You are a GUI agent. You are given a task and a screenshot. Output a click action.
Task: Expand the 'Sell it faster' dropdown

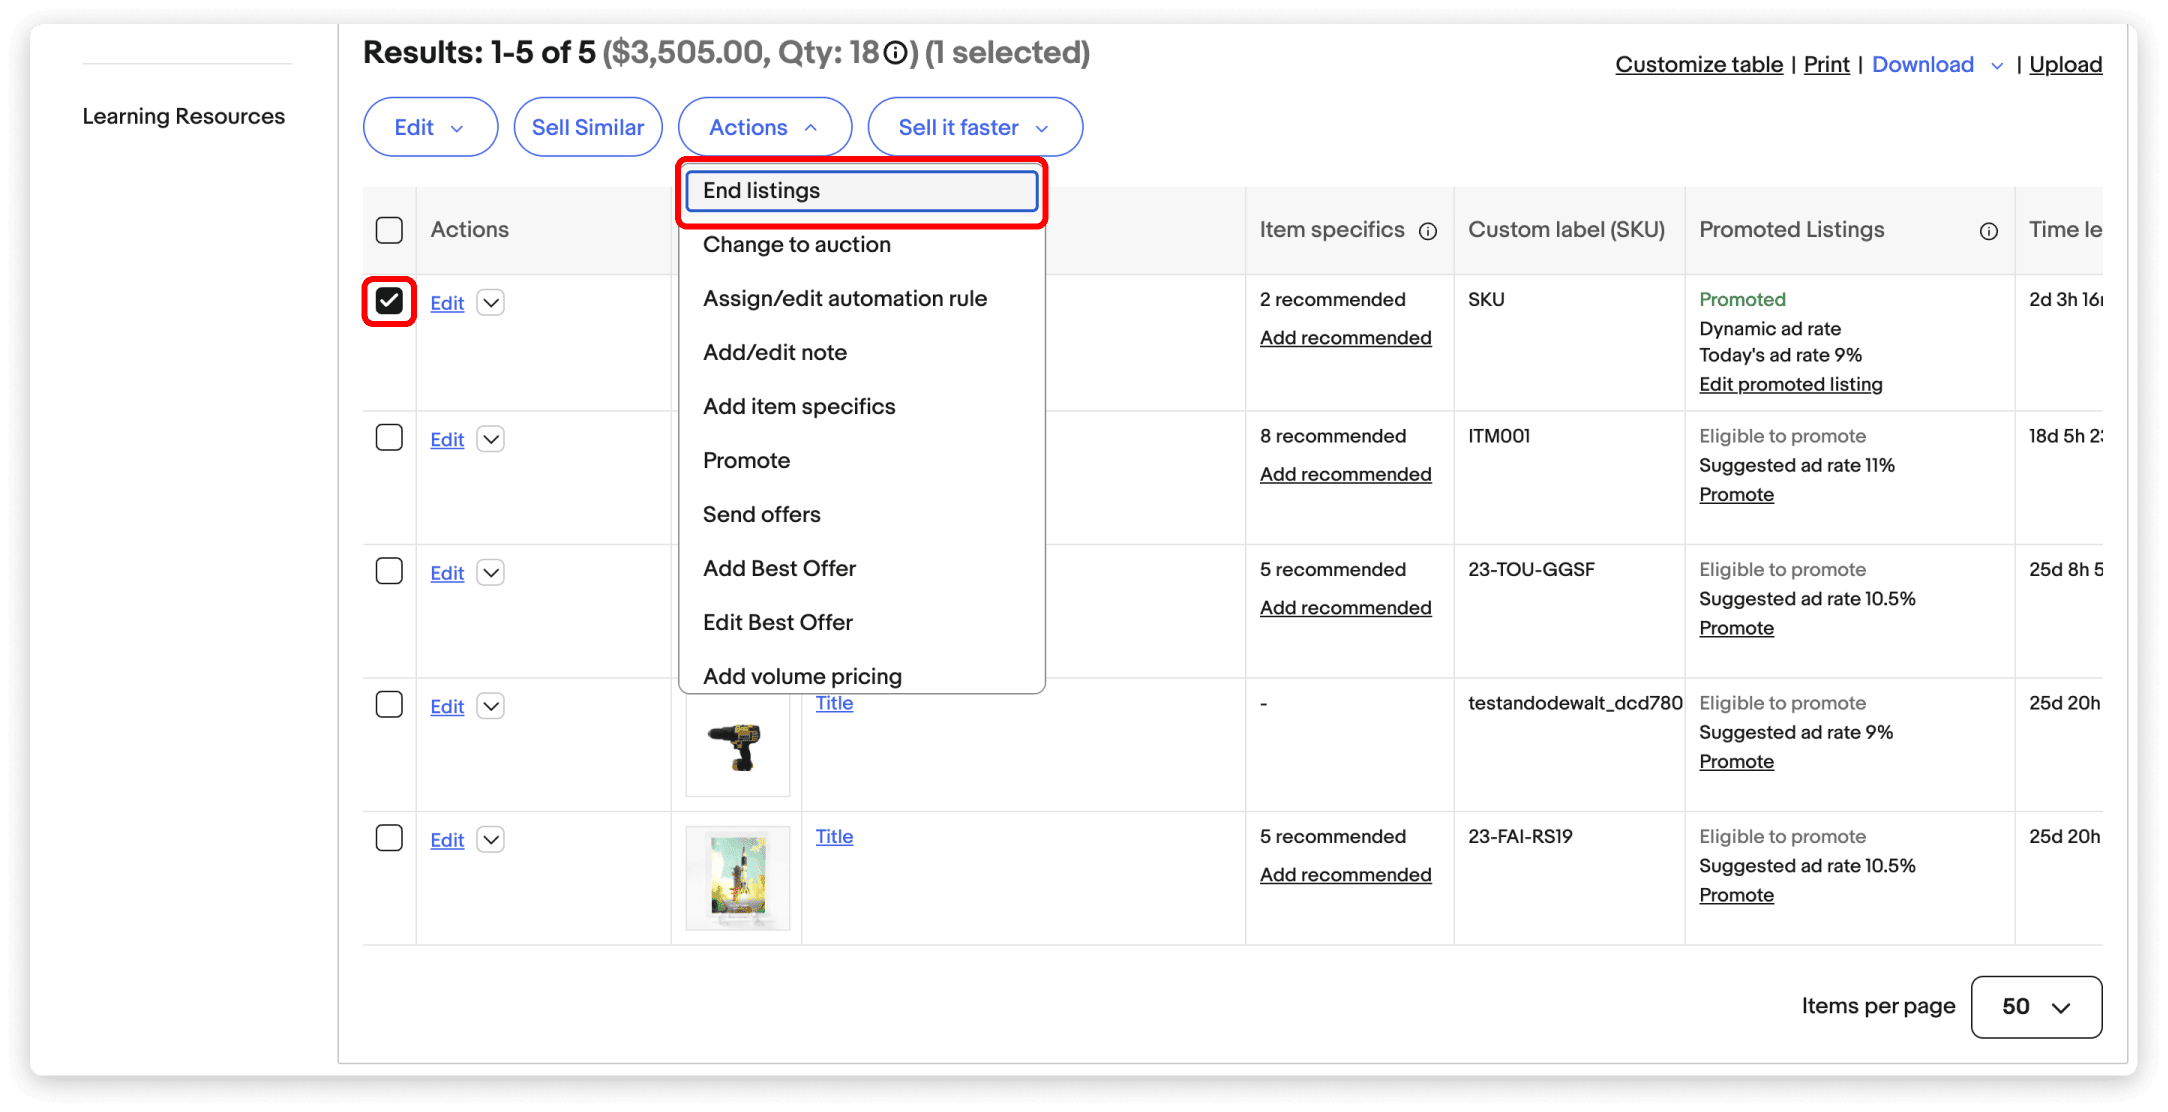(974, 126)
